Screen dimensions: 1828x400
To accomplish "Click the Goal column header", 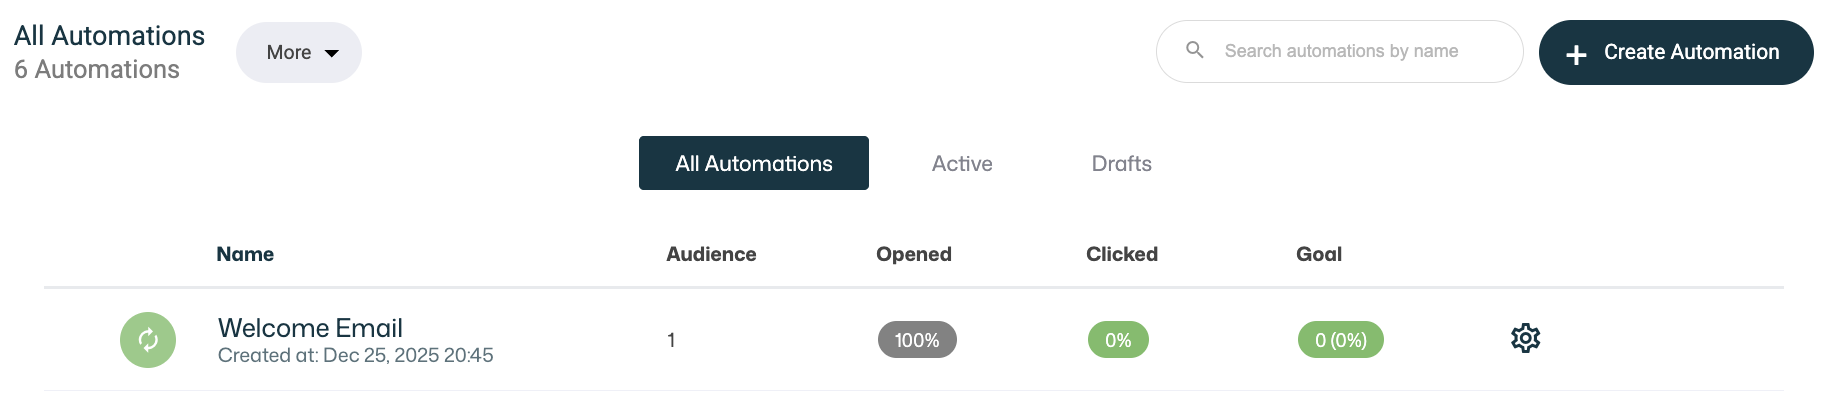I will pos(1318,254).
